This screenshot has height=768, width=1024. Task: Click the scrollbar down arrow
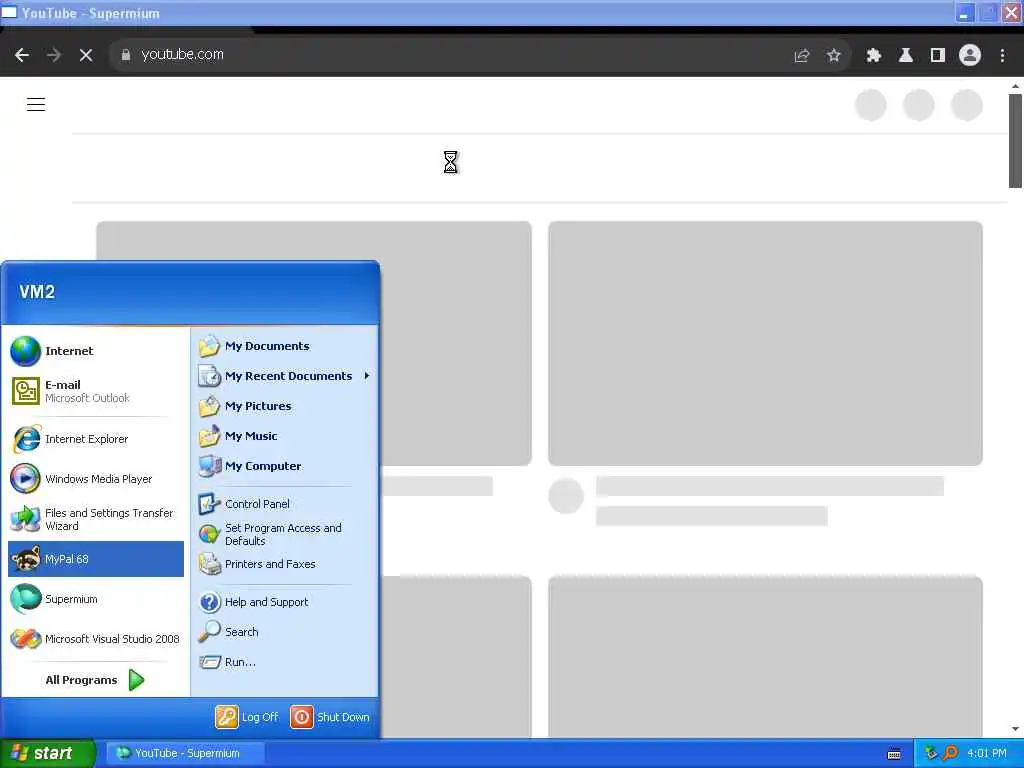[1015, 729]
